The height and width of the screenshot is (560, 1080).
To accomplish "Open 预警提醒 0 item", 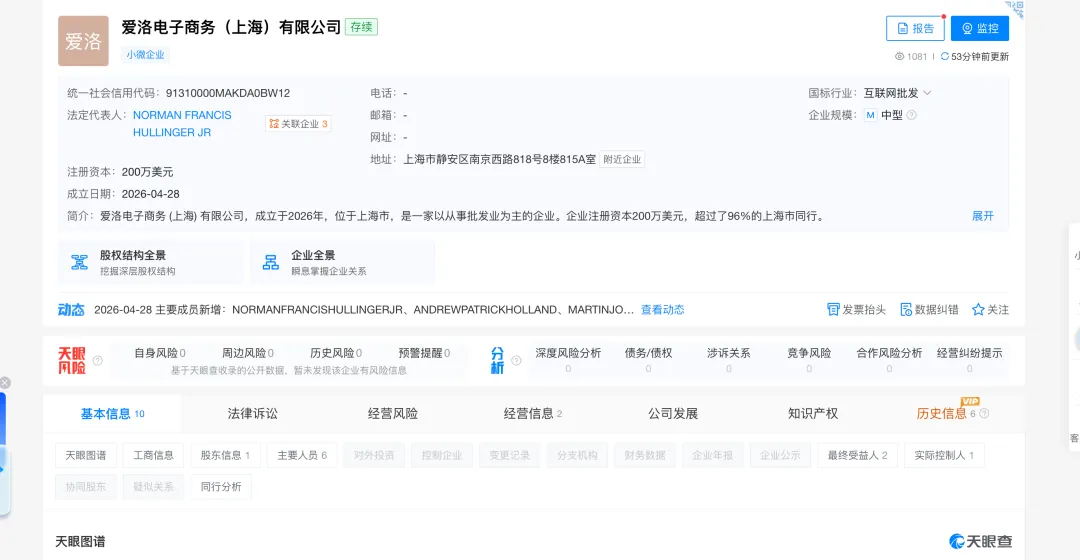I will [424, 353].
